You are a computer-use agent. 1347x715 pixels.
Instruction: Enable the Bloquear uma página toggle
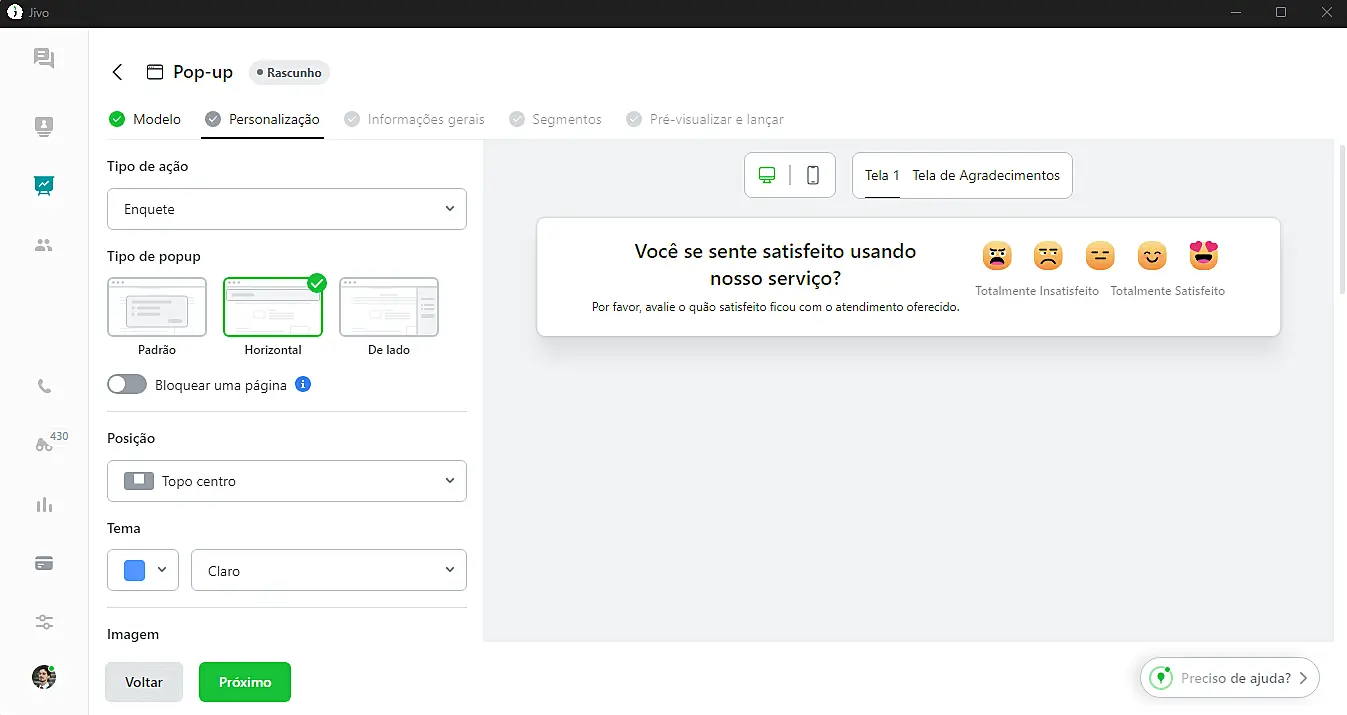tap(126, 384)
